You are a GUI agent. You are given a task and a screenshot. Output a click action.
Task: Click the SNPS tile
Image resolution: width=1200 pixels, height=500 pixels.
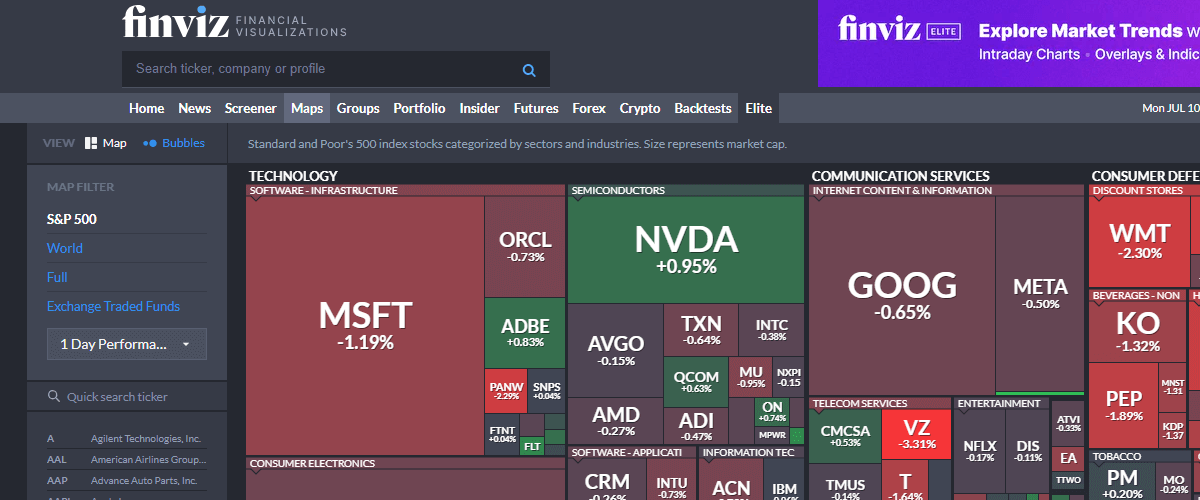pyautogui.click(x=546, y=391)
